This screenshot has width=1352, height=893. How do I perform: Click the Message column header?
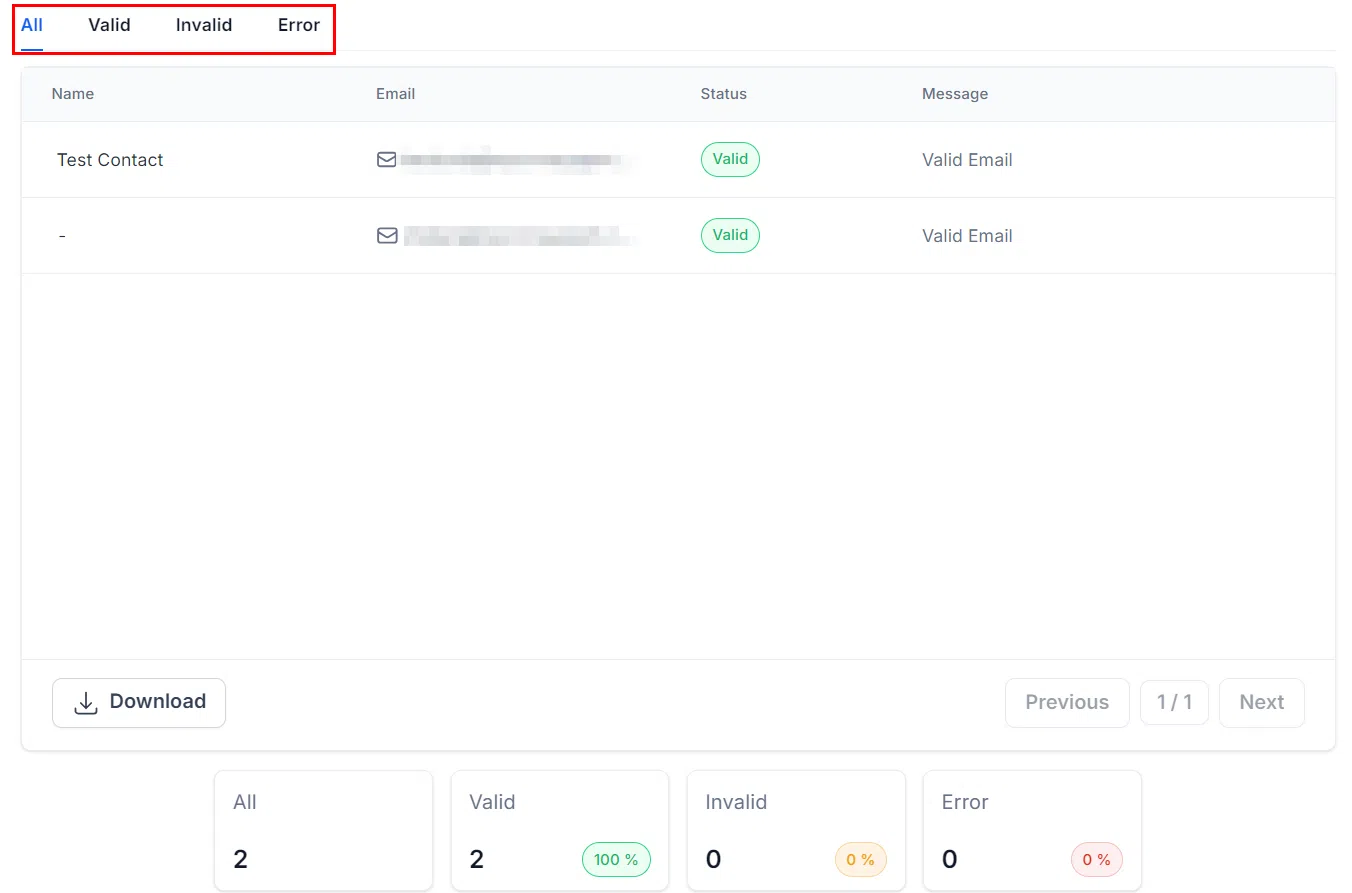click(x=955, y=94)
